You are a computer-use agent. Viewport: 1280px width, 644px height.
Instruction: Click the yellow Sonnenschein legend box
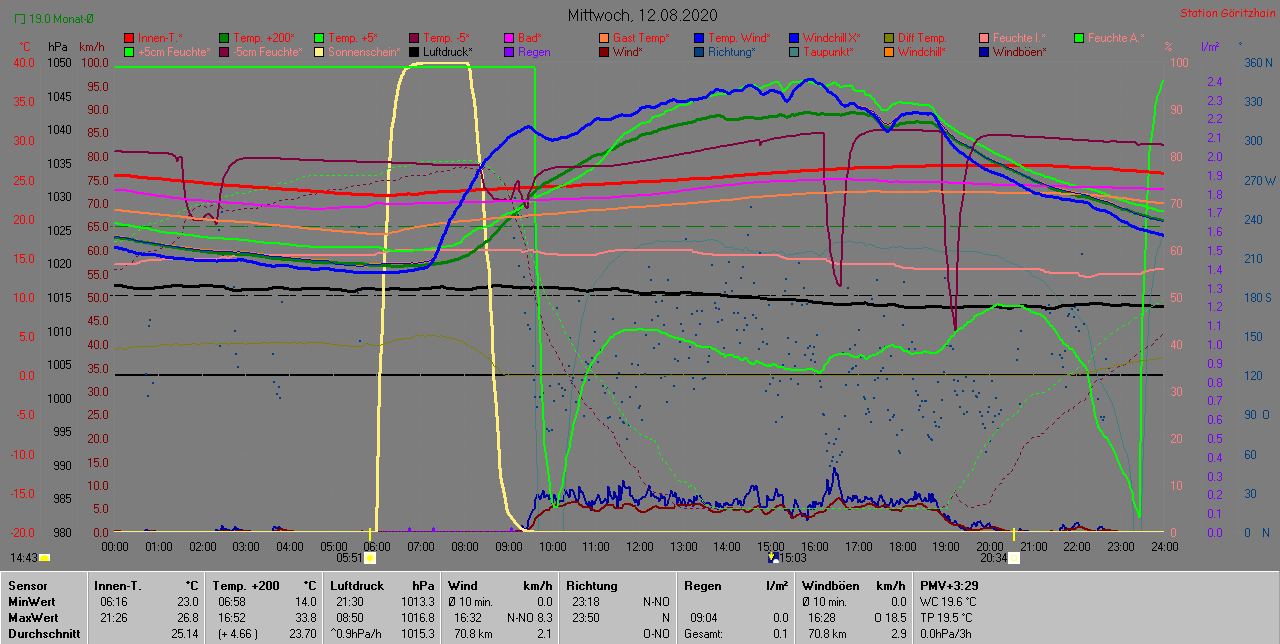pos(319,52)
